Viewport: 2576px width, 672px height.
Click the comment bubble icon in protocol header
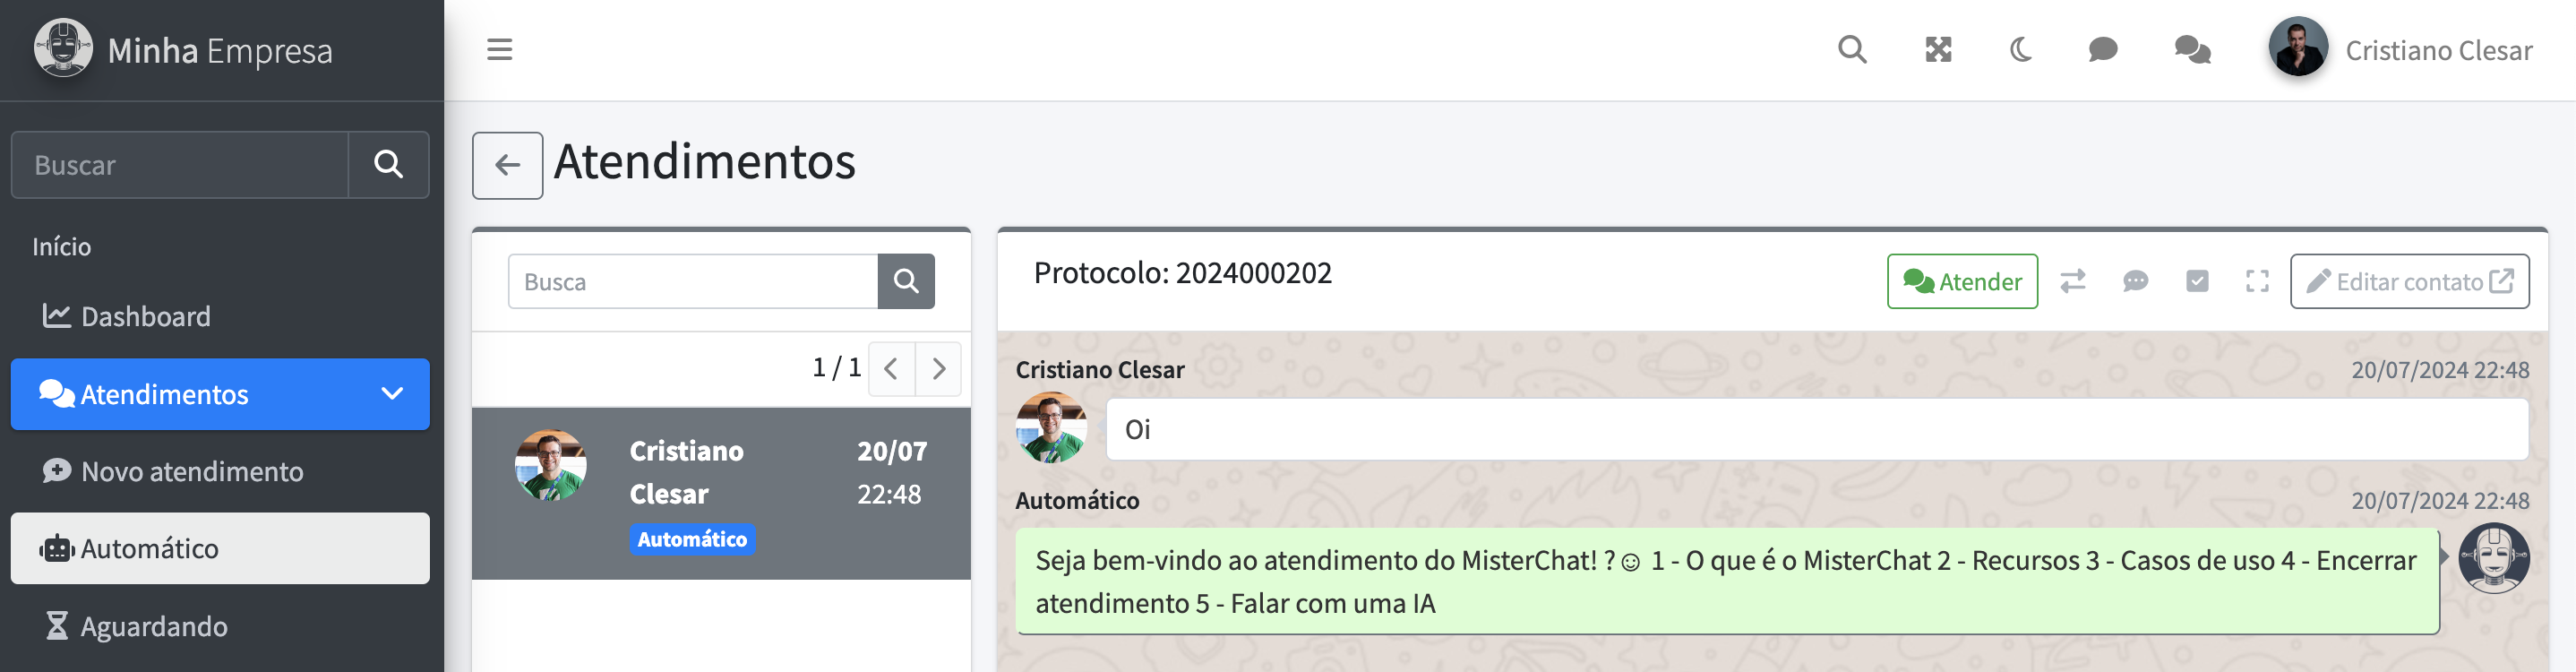tap(2135, 282)
